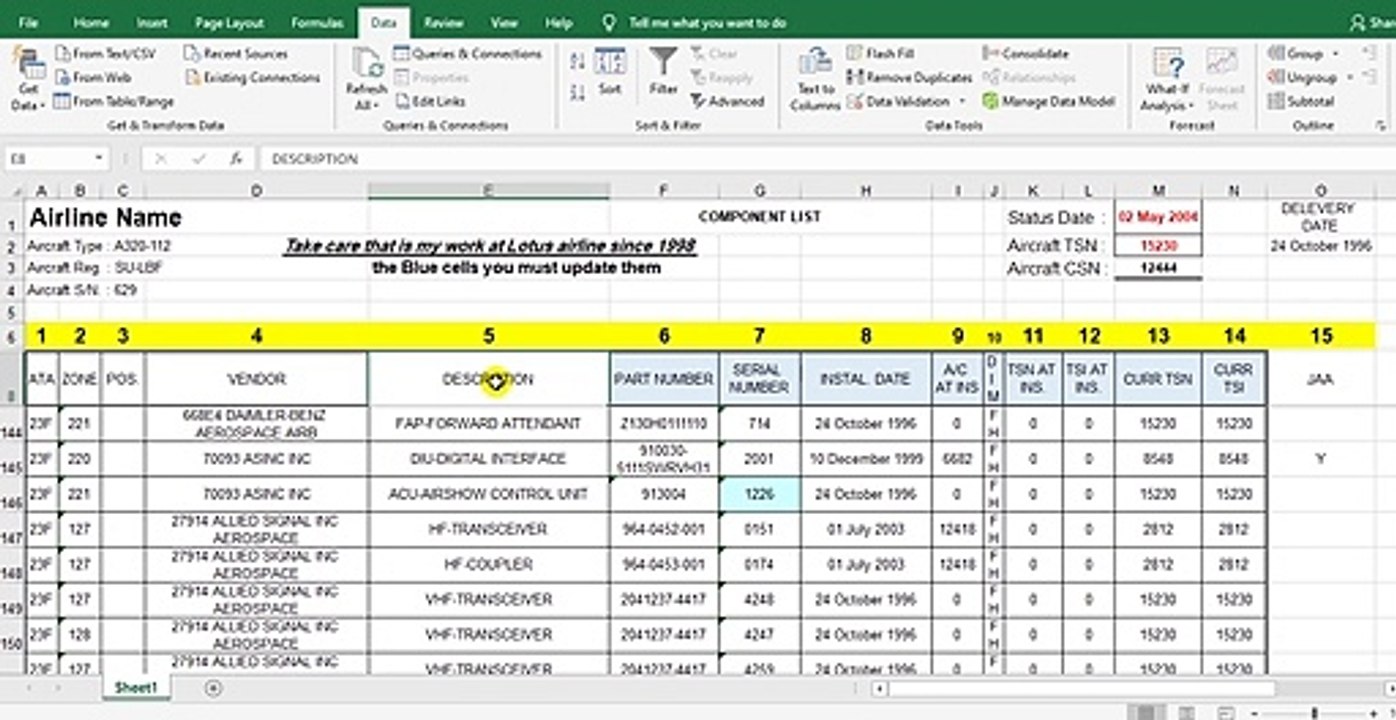Sort ascending A to Z

(x=577, y=62)
